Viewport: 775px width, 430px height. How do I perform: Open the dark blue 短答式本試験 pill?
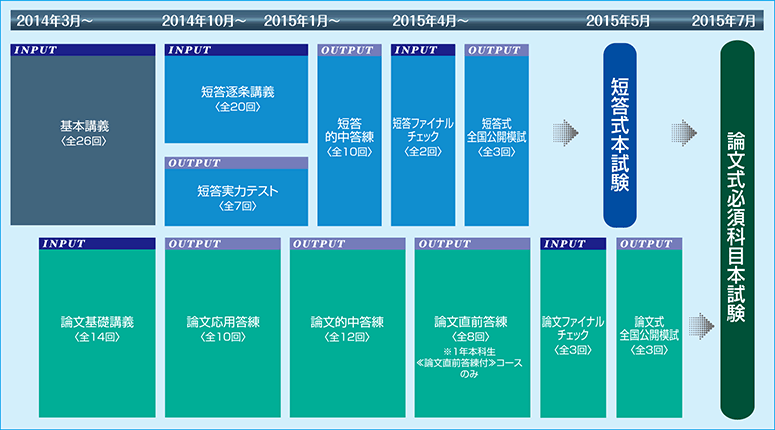620,132
